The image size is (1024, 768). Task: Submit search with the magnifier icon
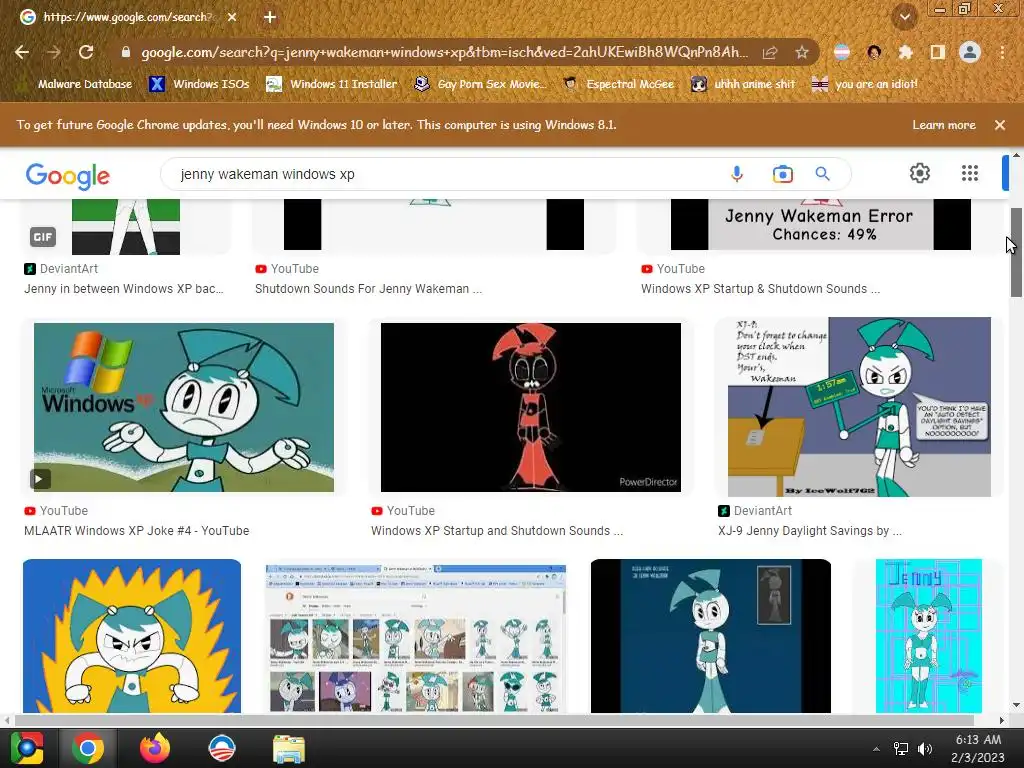(823, 174)
